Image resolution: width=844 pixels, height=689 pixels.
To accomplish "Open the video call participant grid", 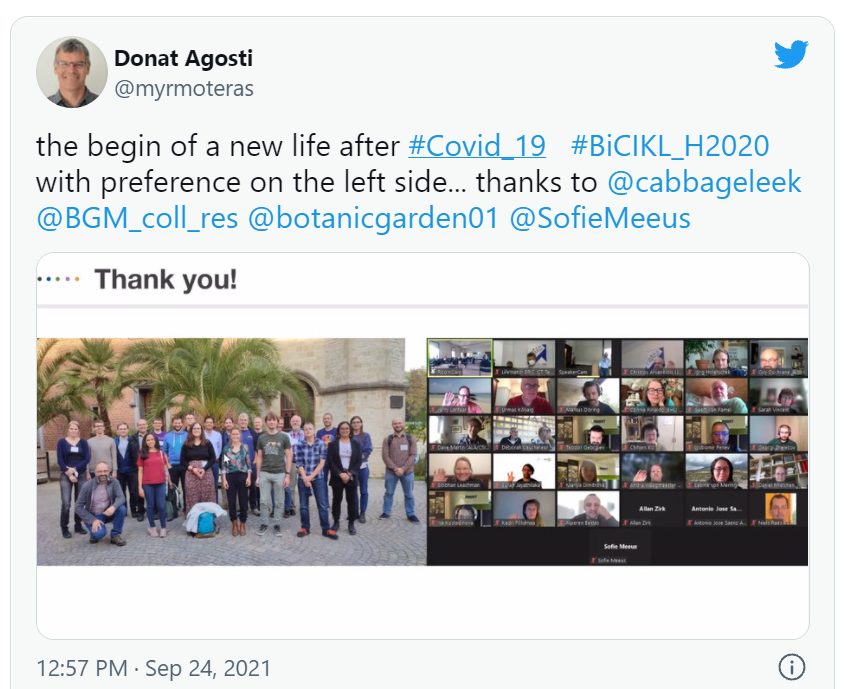I will (617, 452).
